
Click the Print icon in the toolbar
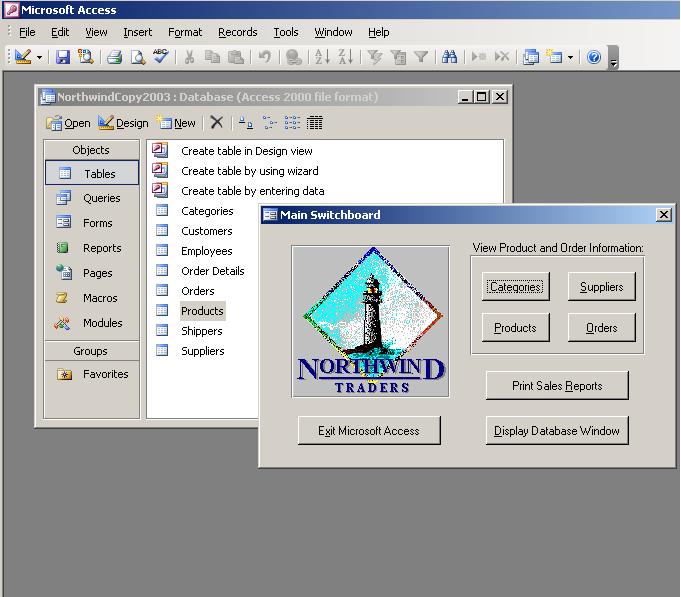[114, 58]
